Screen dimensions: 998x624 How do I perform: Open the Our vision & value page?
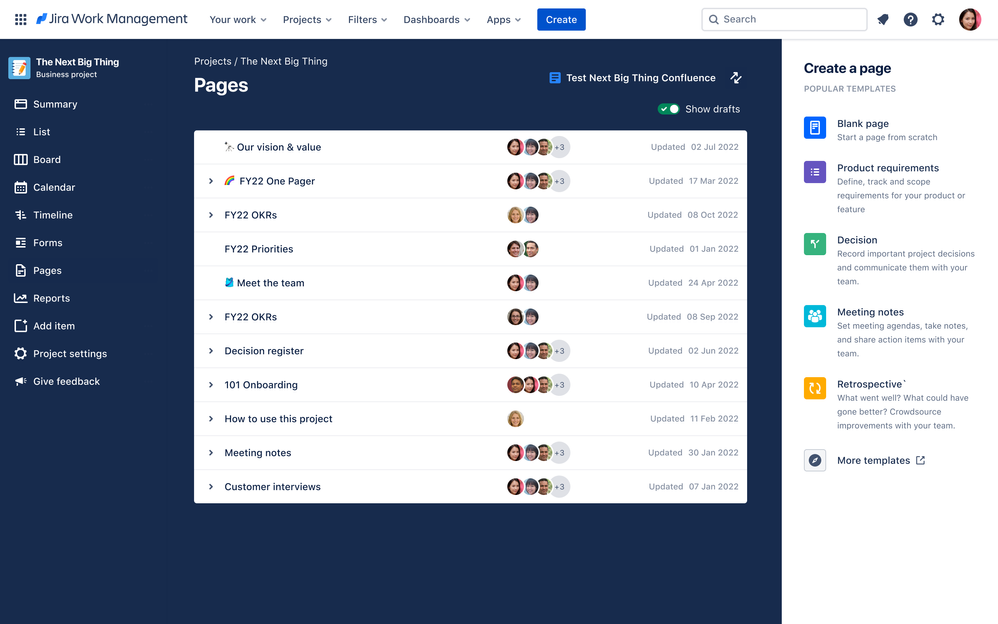pyautogui.click(x=279, y=147)
